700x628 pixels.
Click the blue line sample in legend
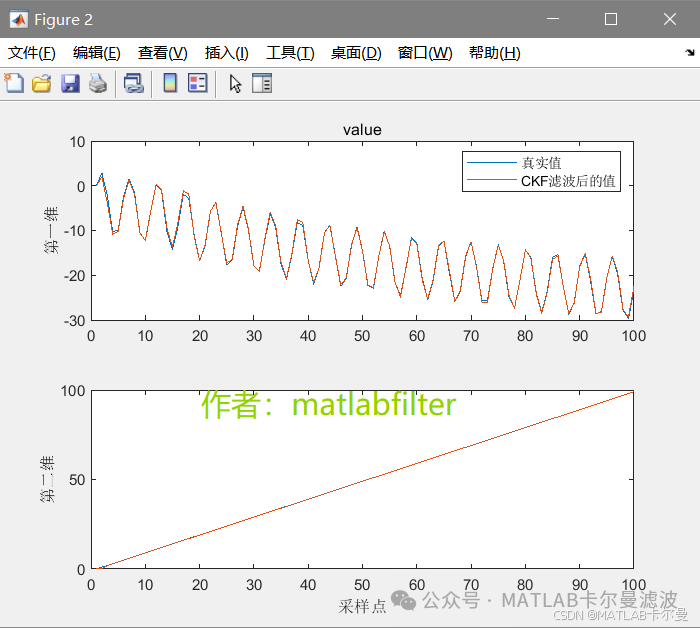coord(492,162)
